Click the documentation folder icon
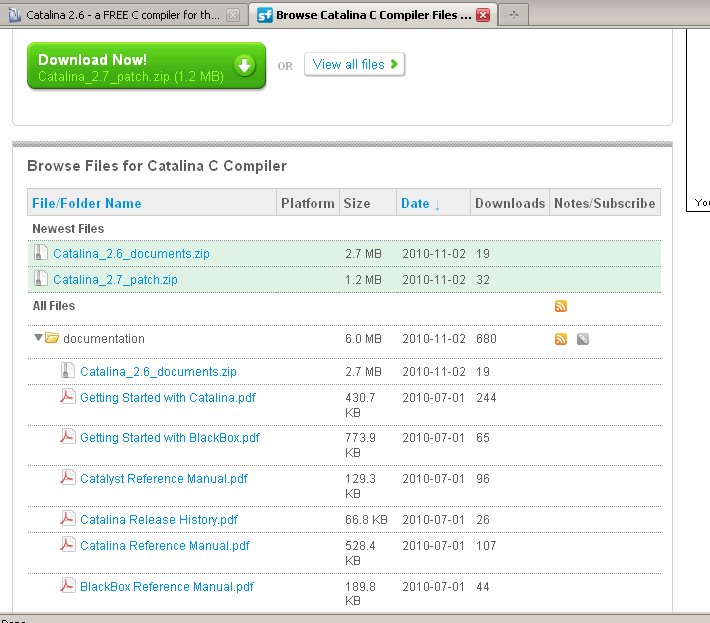Image resolution: width=710 pixels, height=623 pixels. (52, 338)
